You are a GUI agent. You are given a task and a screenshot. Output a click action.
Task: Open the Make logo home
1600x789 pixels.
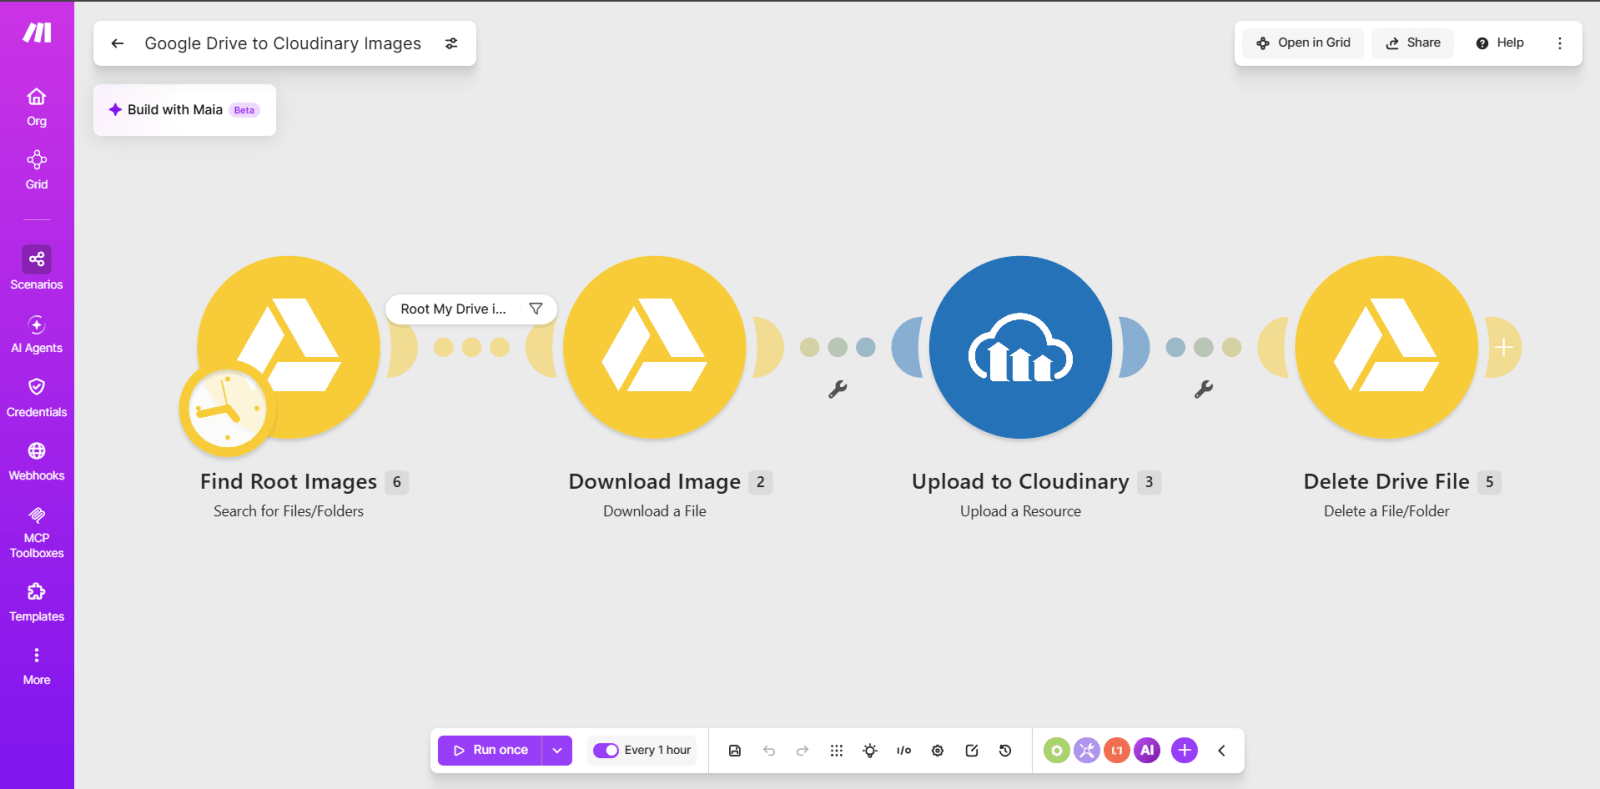point(37,33)
